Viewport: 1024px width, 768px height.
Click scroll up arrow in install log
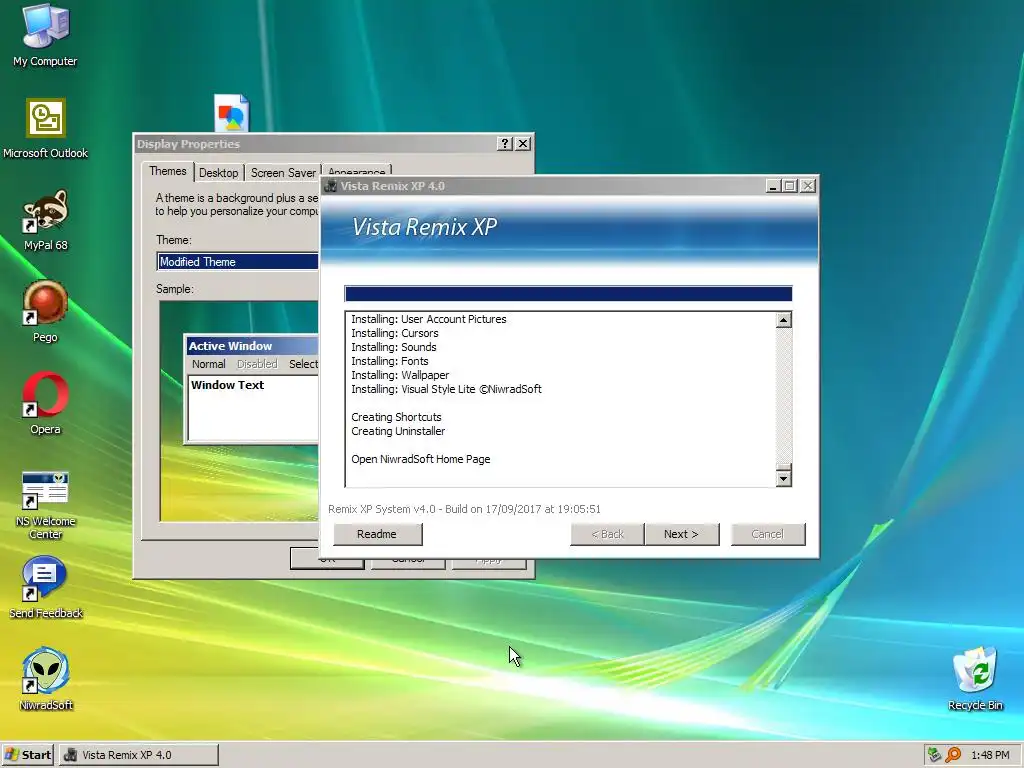point(784,320)
